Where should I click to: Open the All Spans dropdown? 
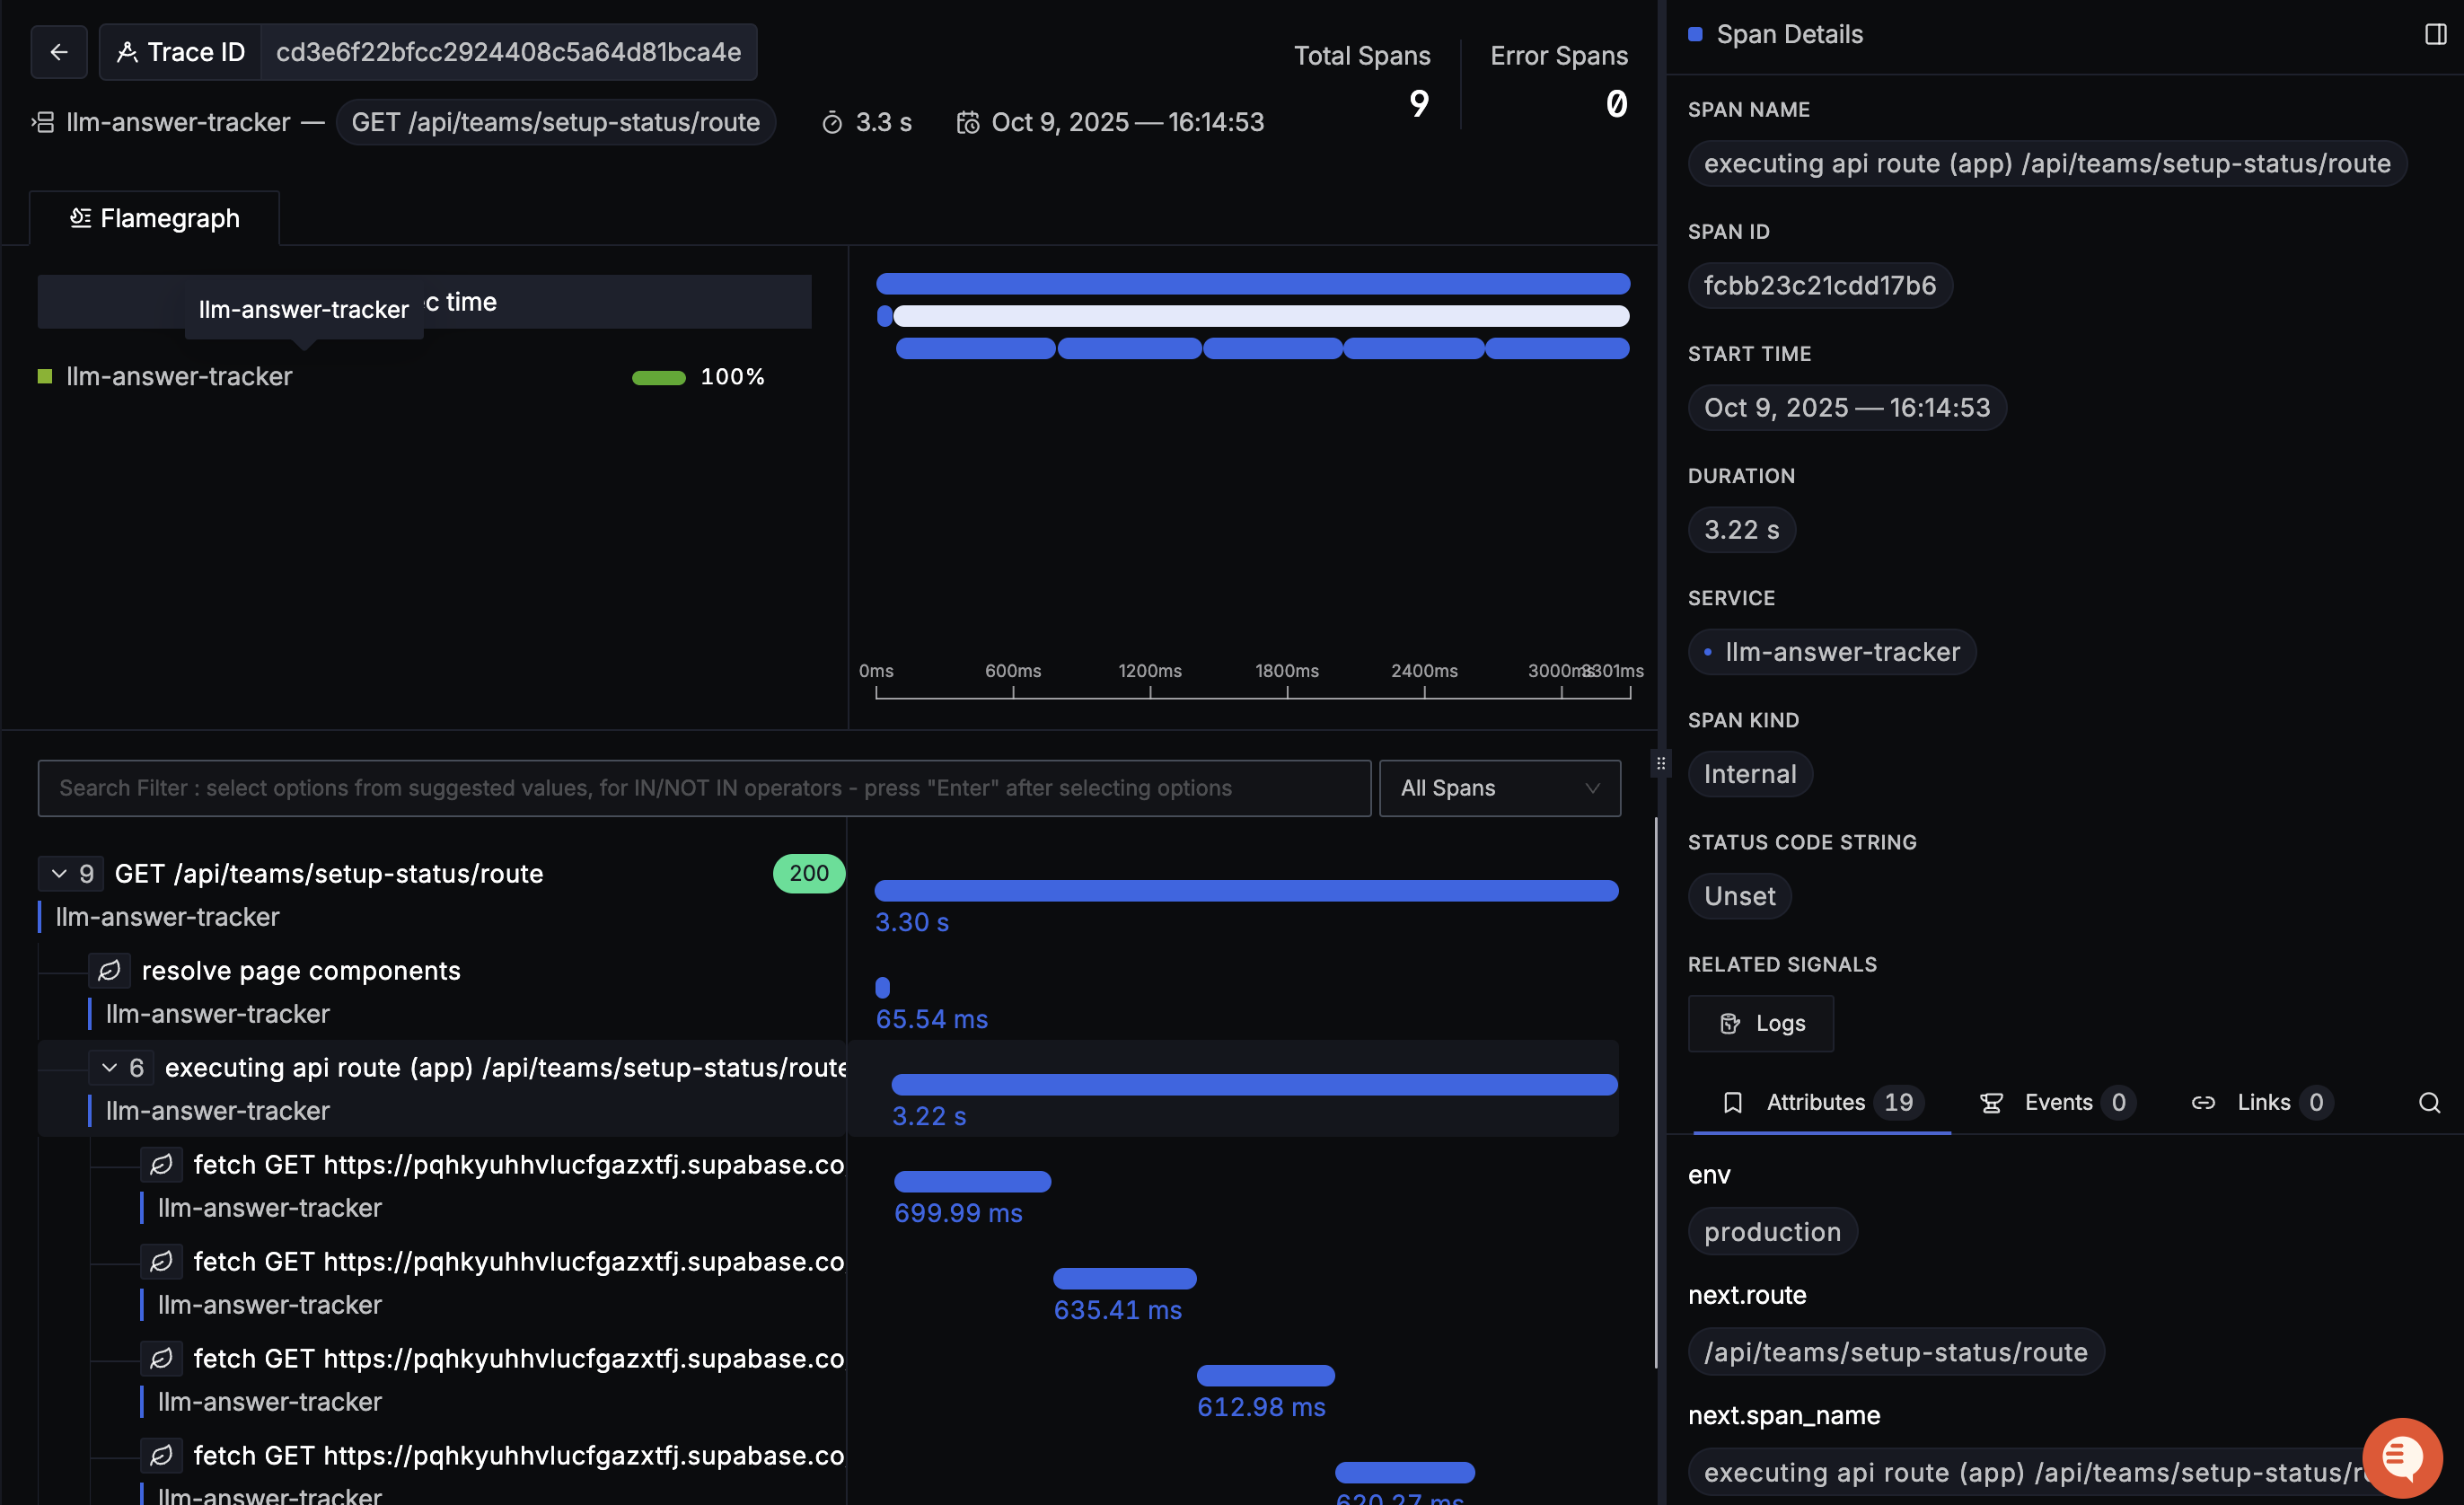(1499, 788)
